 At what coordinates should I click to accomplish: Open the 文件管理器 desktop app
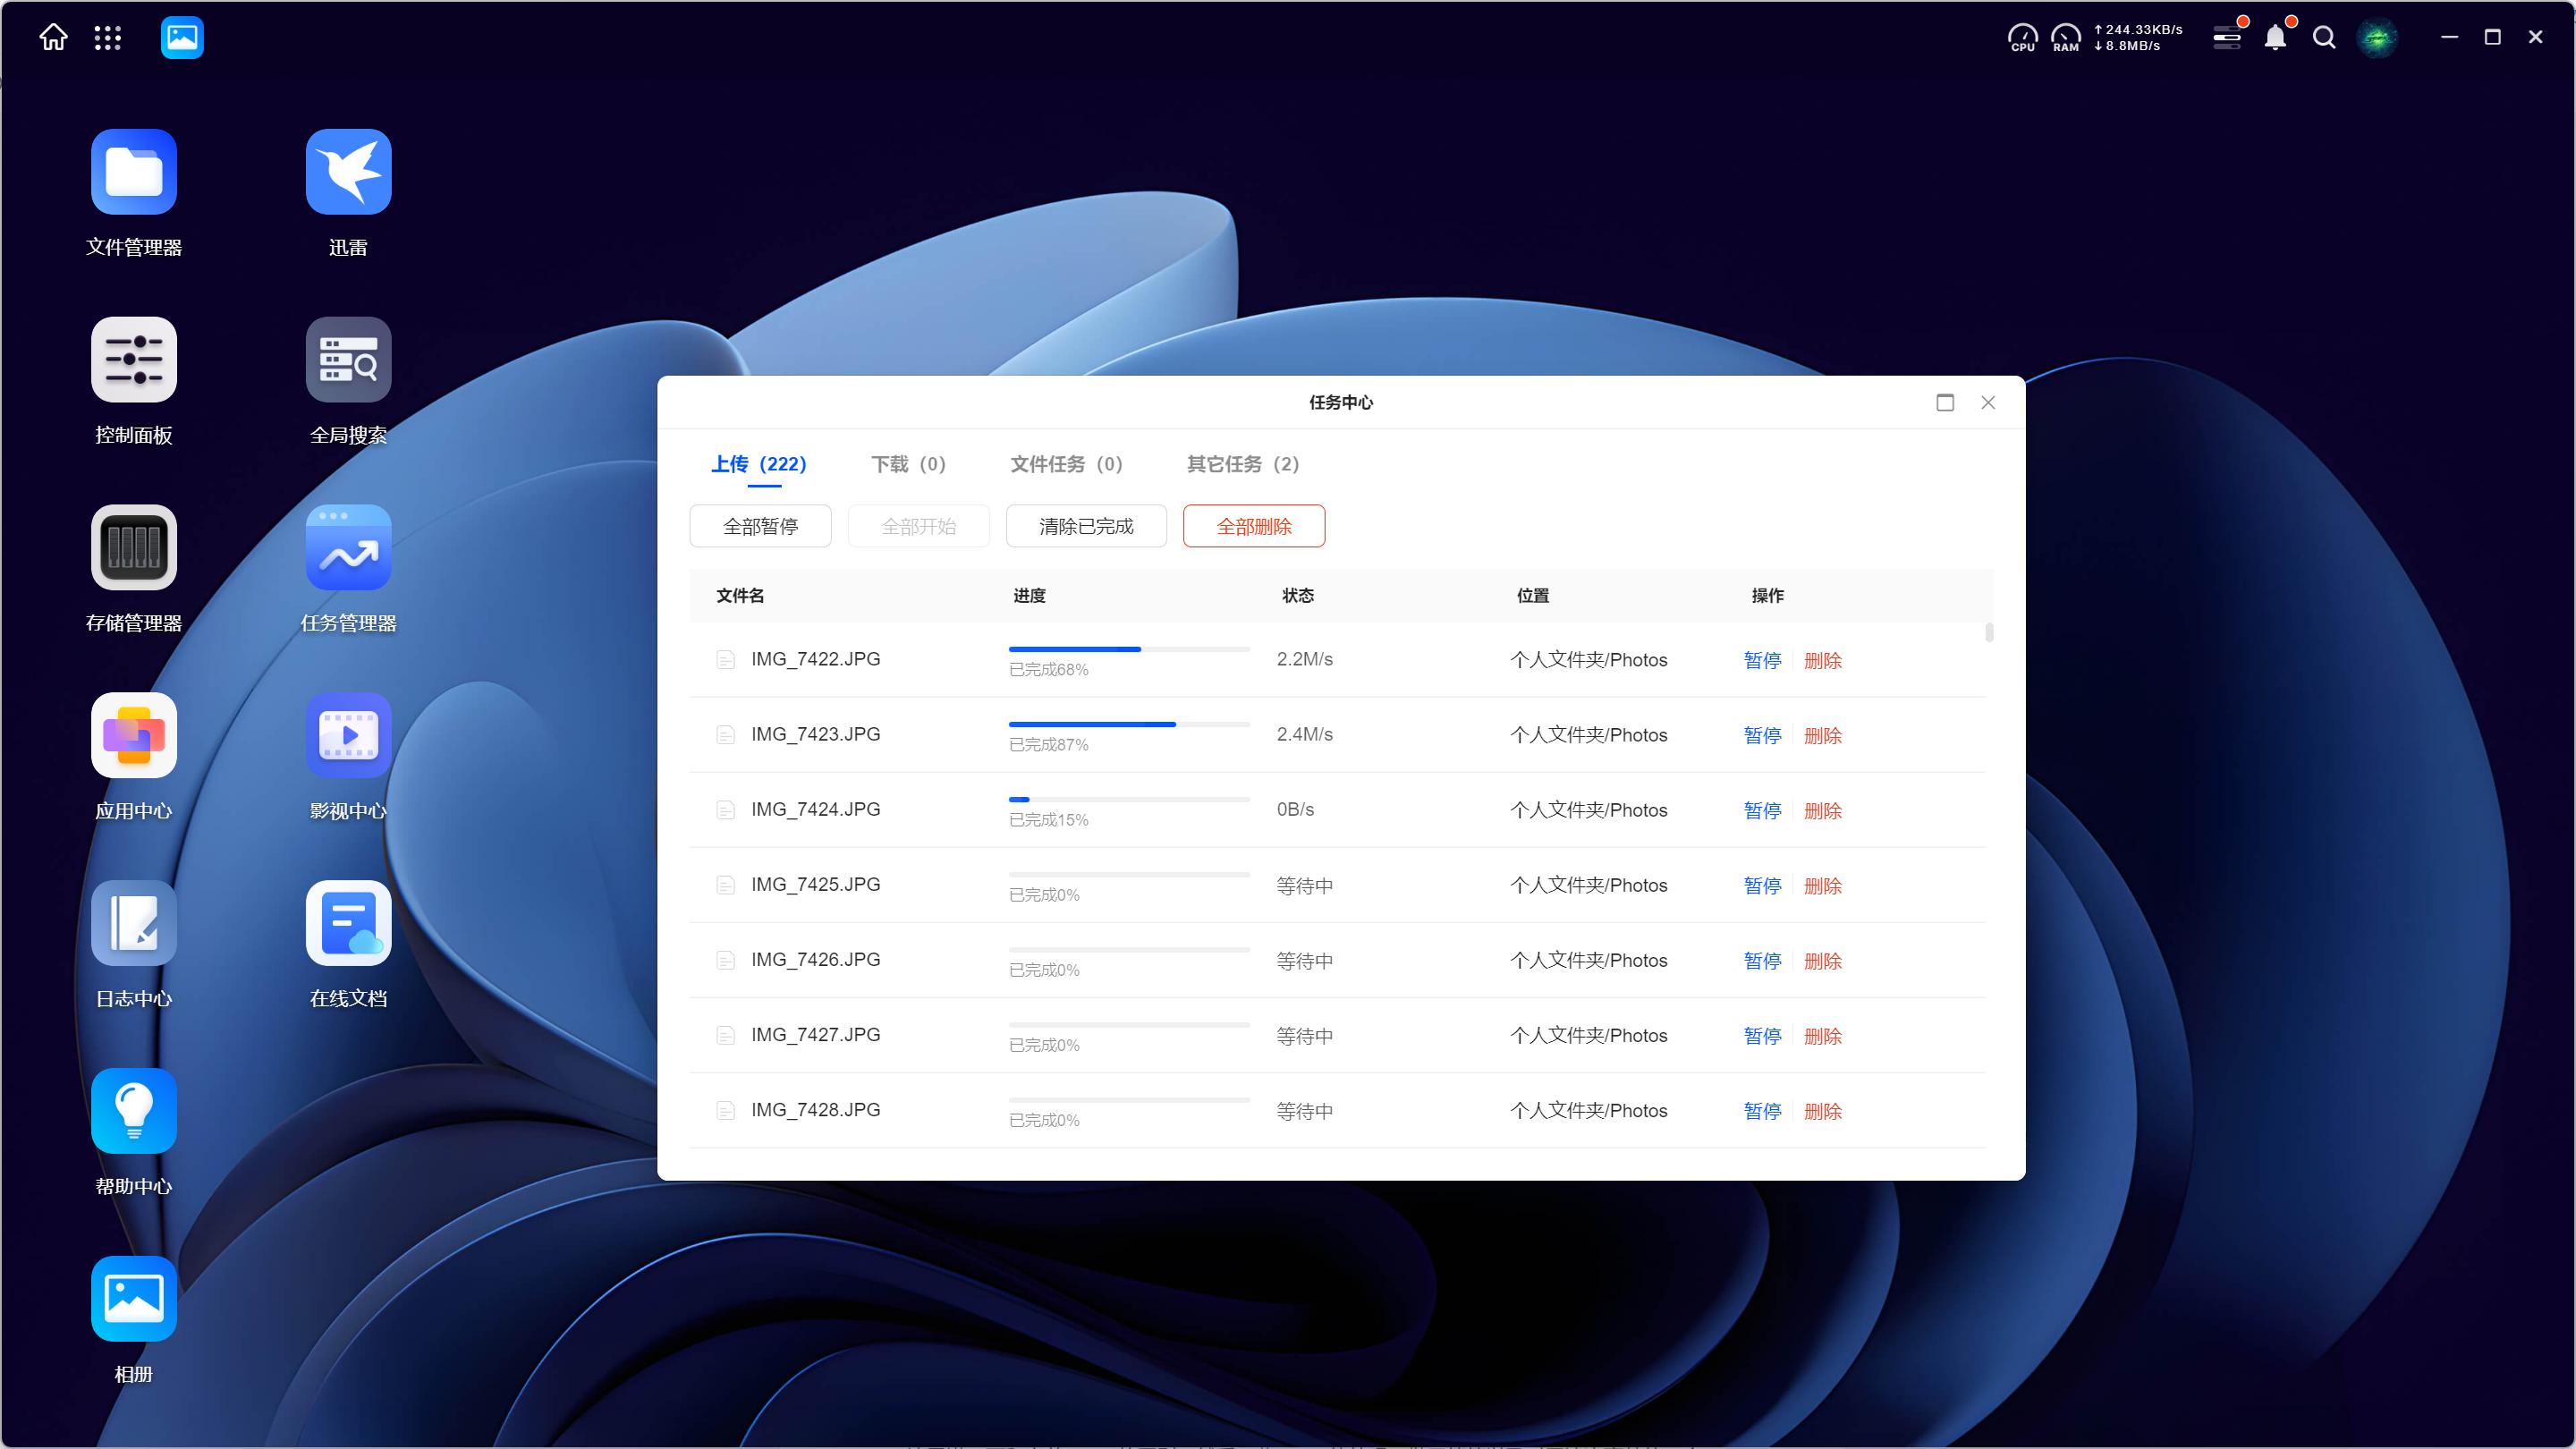coord(134,172)
